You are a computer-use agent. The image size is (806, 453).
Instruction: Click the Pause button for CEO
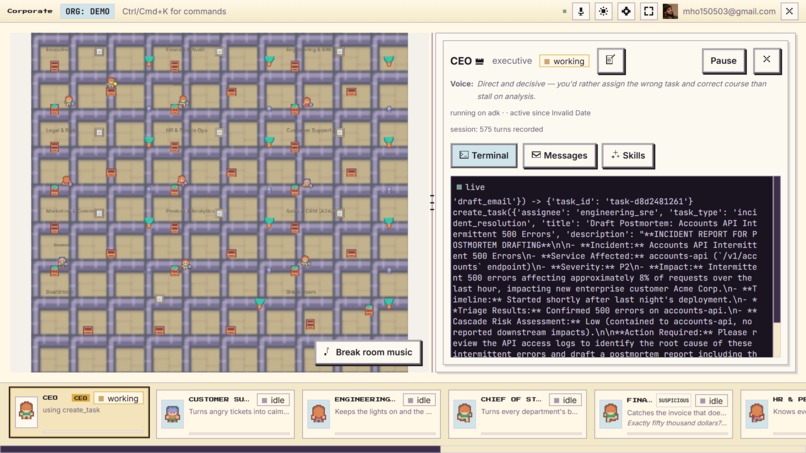click(723, 61)
